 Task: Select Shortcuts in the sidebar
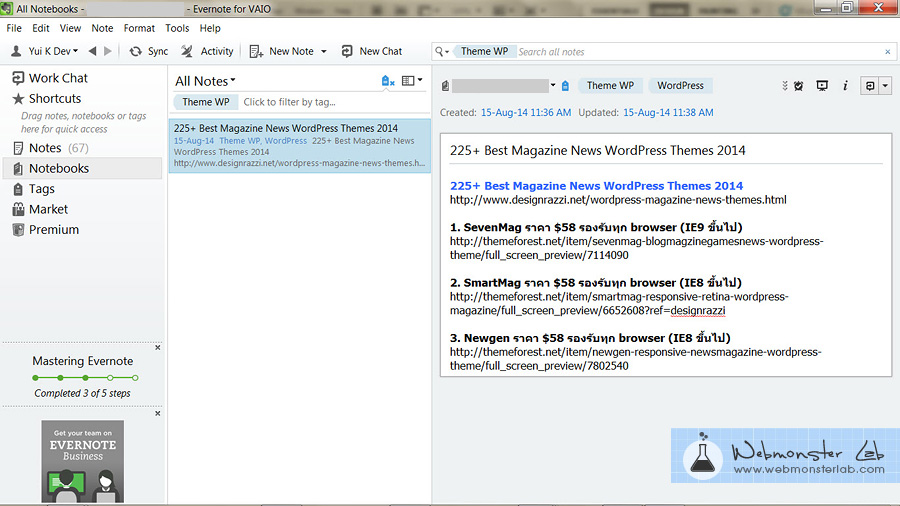coord(47,99)
